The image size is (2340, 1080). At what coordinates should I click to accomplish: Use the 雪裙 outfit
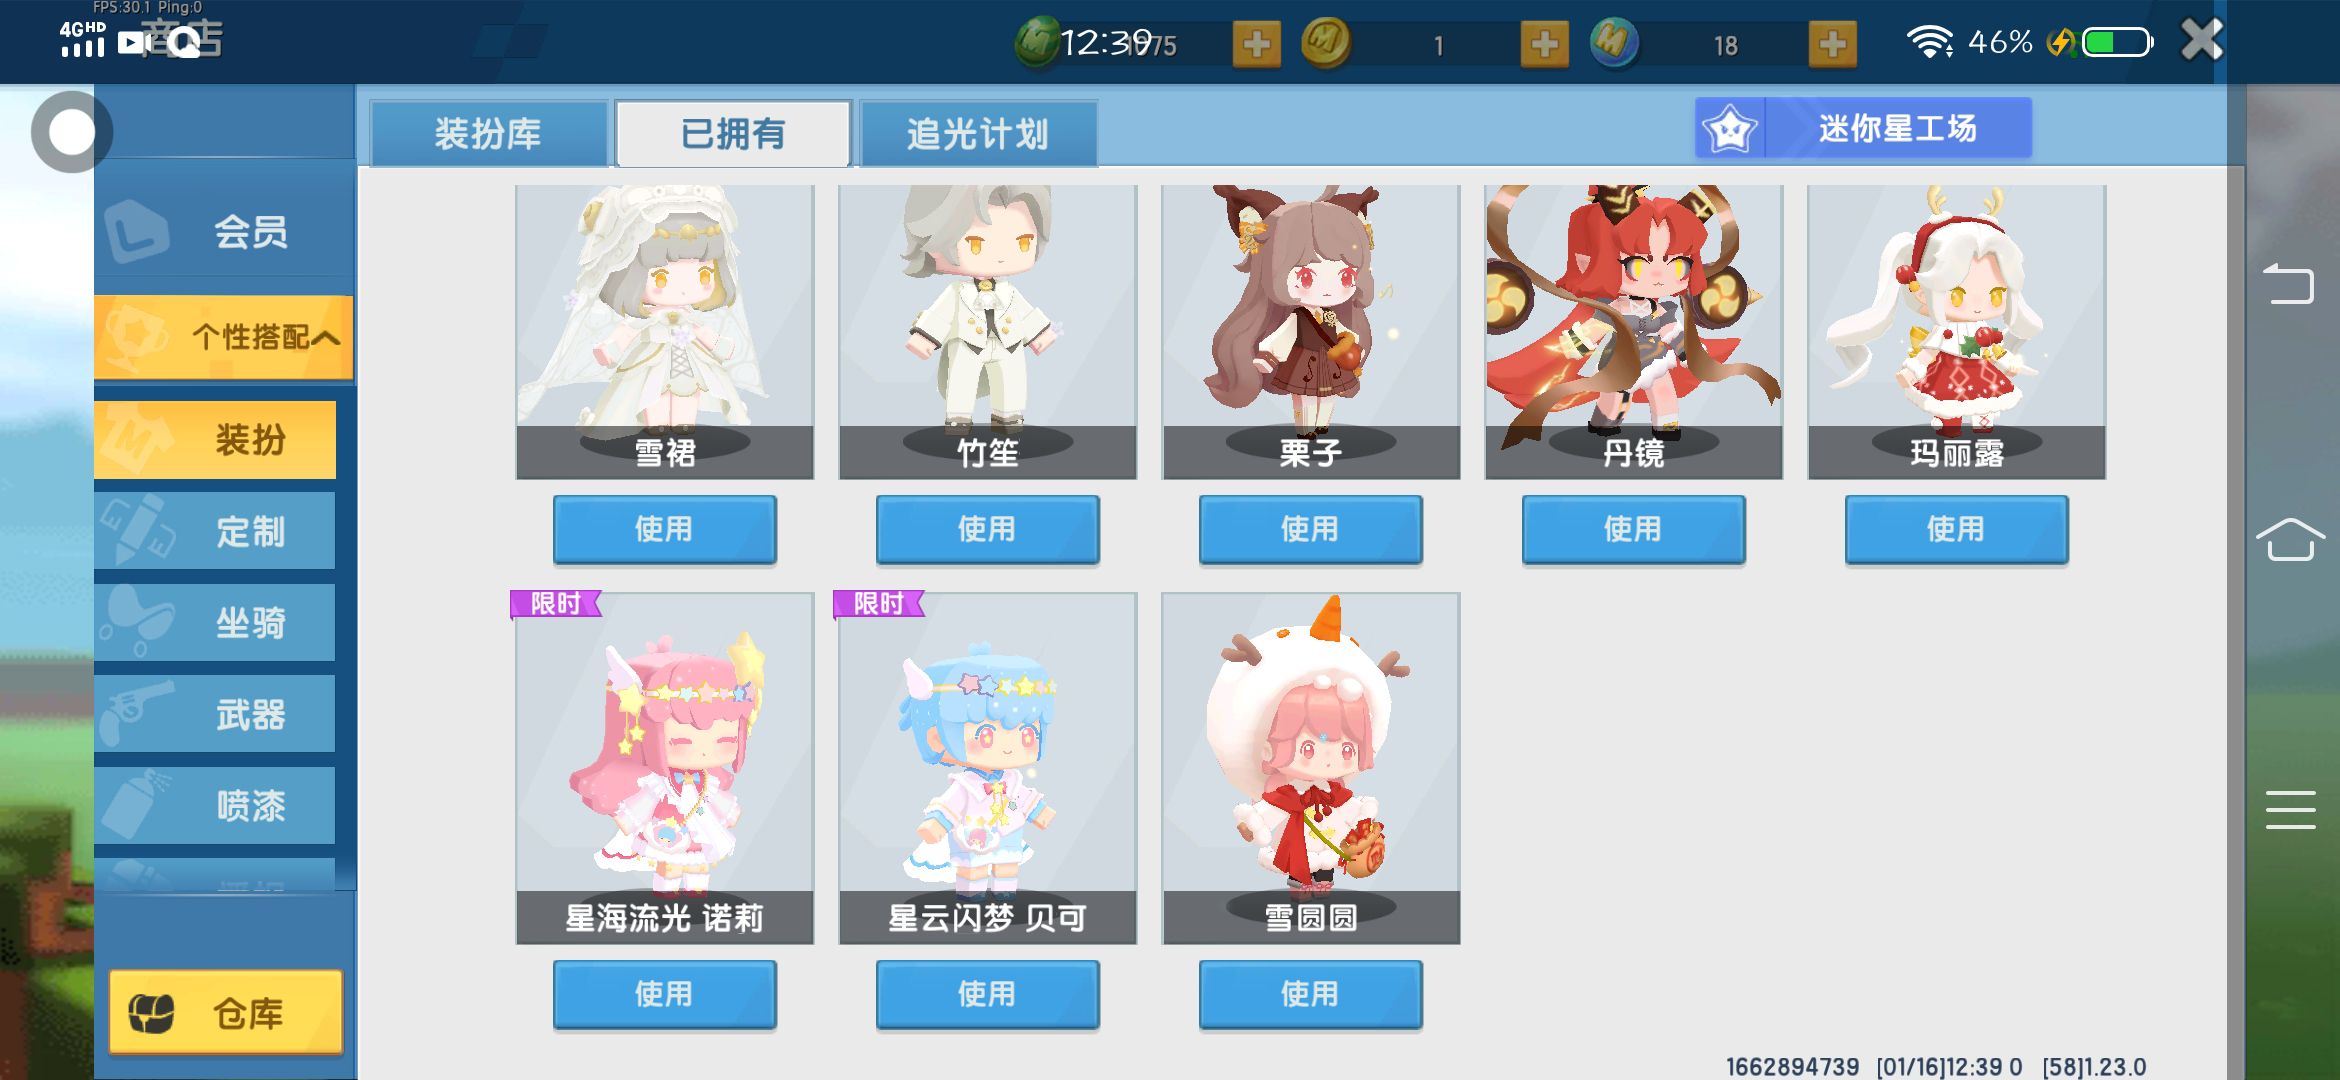664,529
